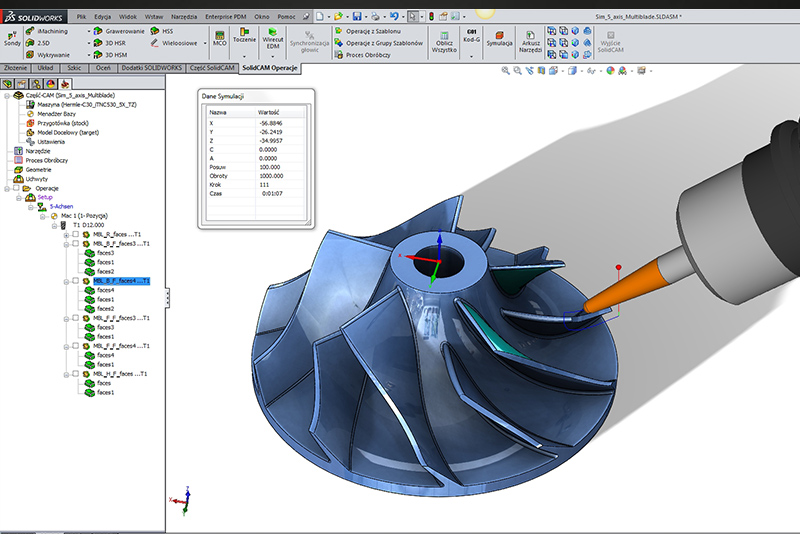Click the Undo arrow icon

pos(394,16)
